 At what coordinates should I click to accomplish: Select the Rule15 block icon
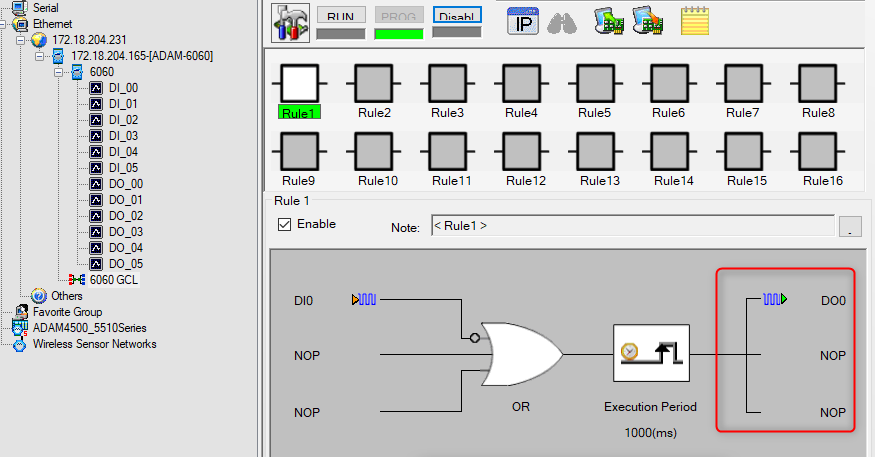pyautogui.click(x=743, y=151)
